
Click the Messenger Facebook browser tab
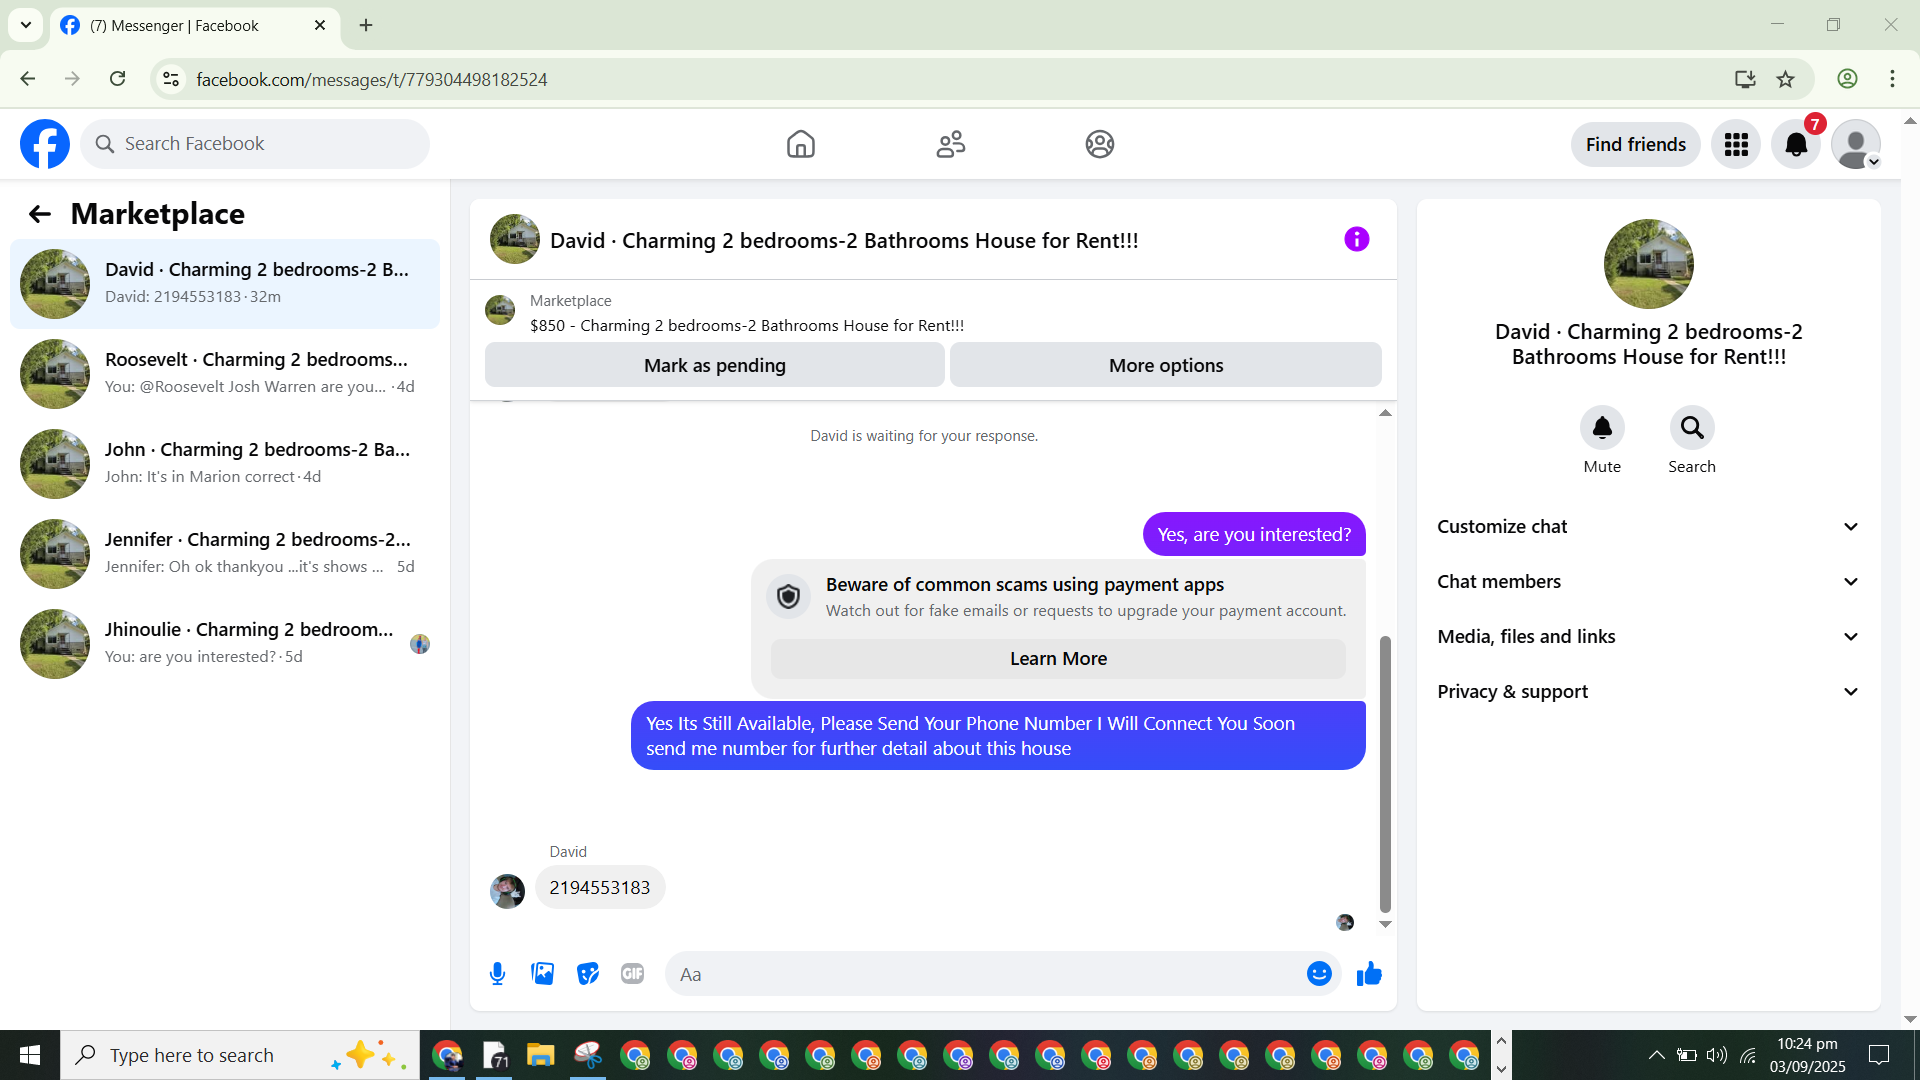[x=195, y=26]
